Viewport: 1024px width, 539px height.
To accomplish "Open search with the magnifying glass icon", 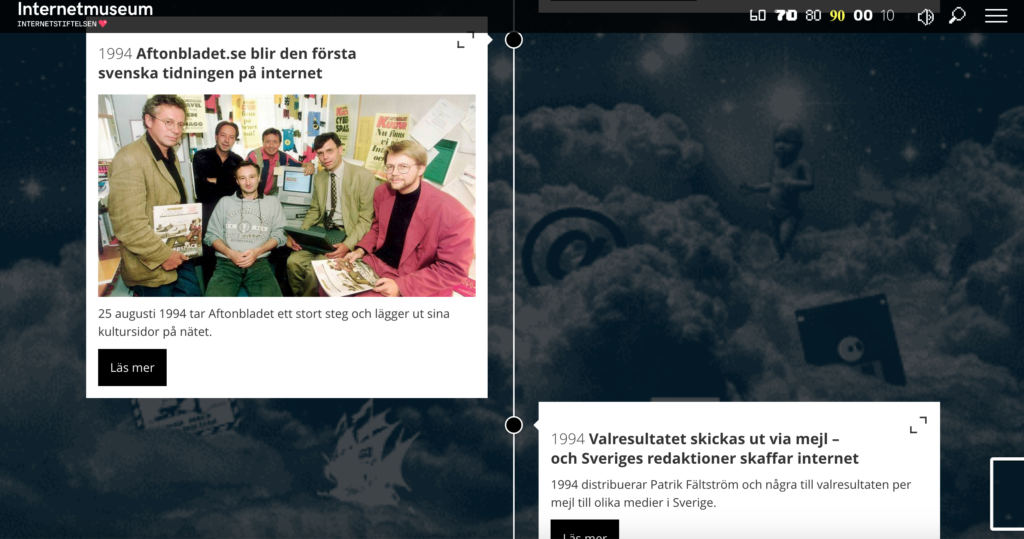I will coord(957,16).
